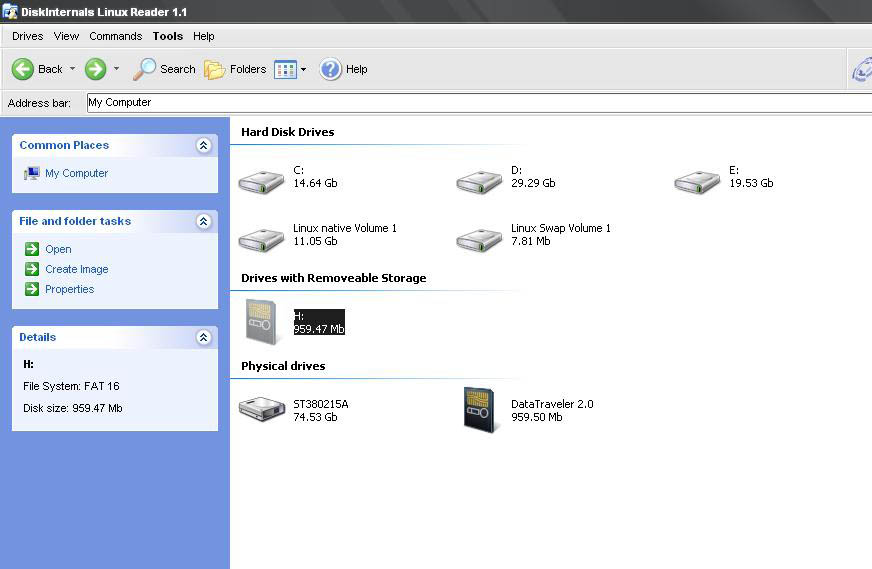Click the Search toolbar label

click(x=178, y=69)
